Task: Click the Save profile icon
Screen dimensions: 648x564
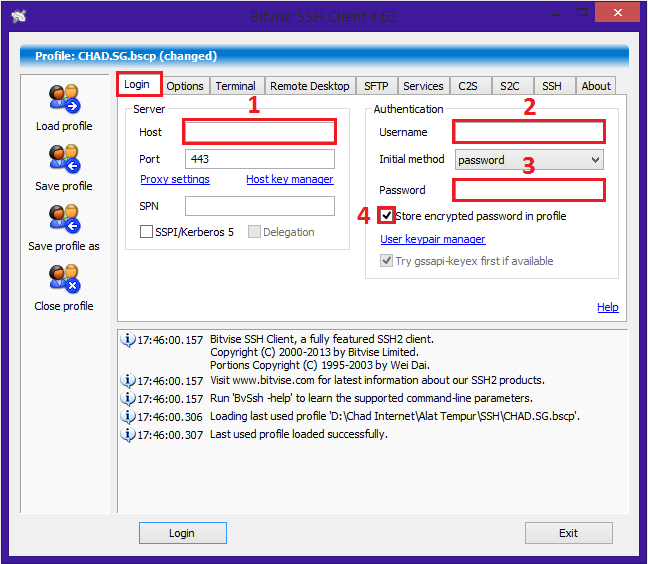Action: pyautogui.click(x=64, y=159)
